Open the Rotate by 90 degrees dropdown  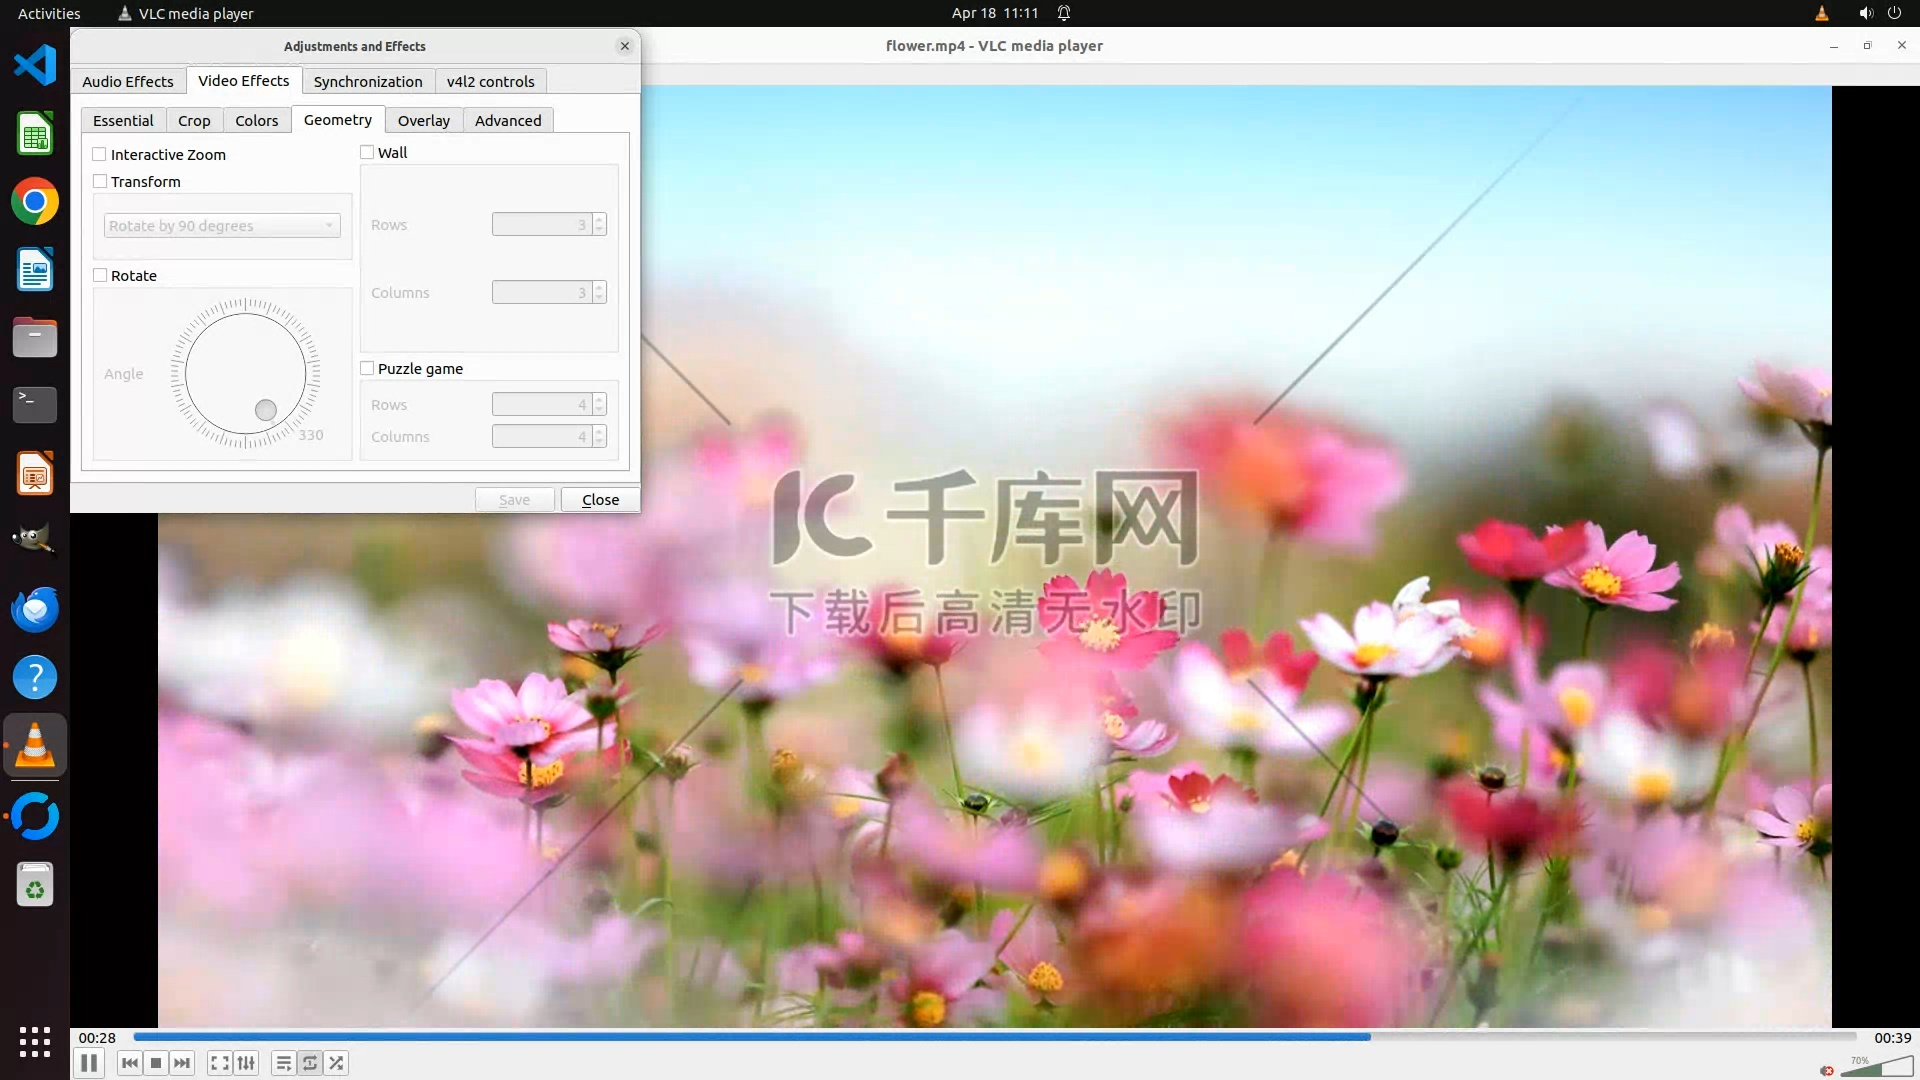[x=222, y=226]
